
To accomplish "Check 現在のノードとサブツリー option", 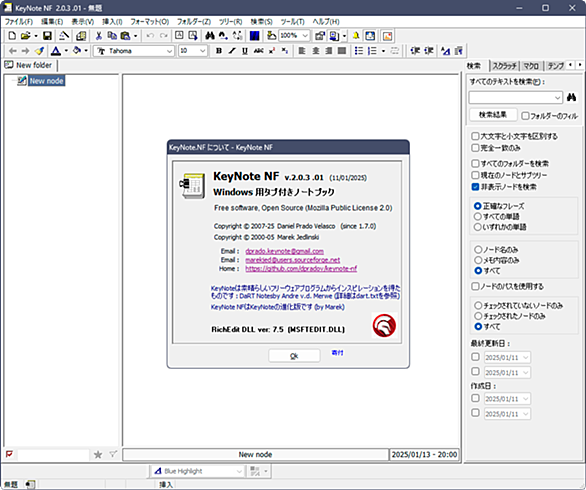I will [475, 175].
